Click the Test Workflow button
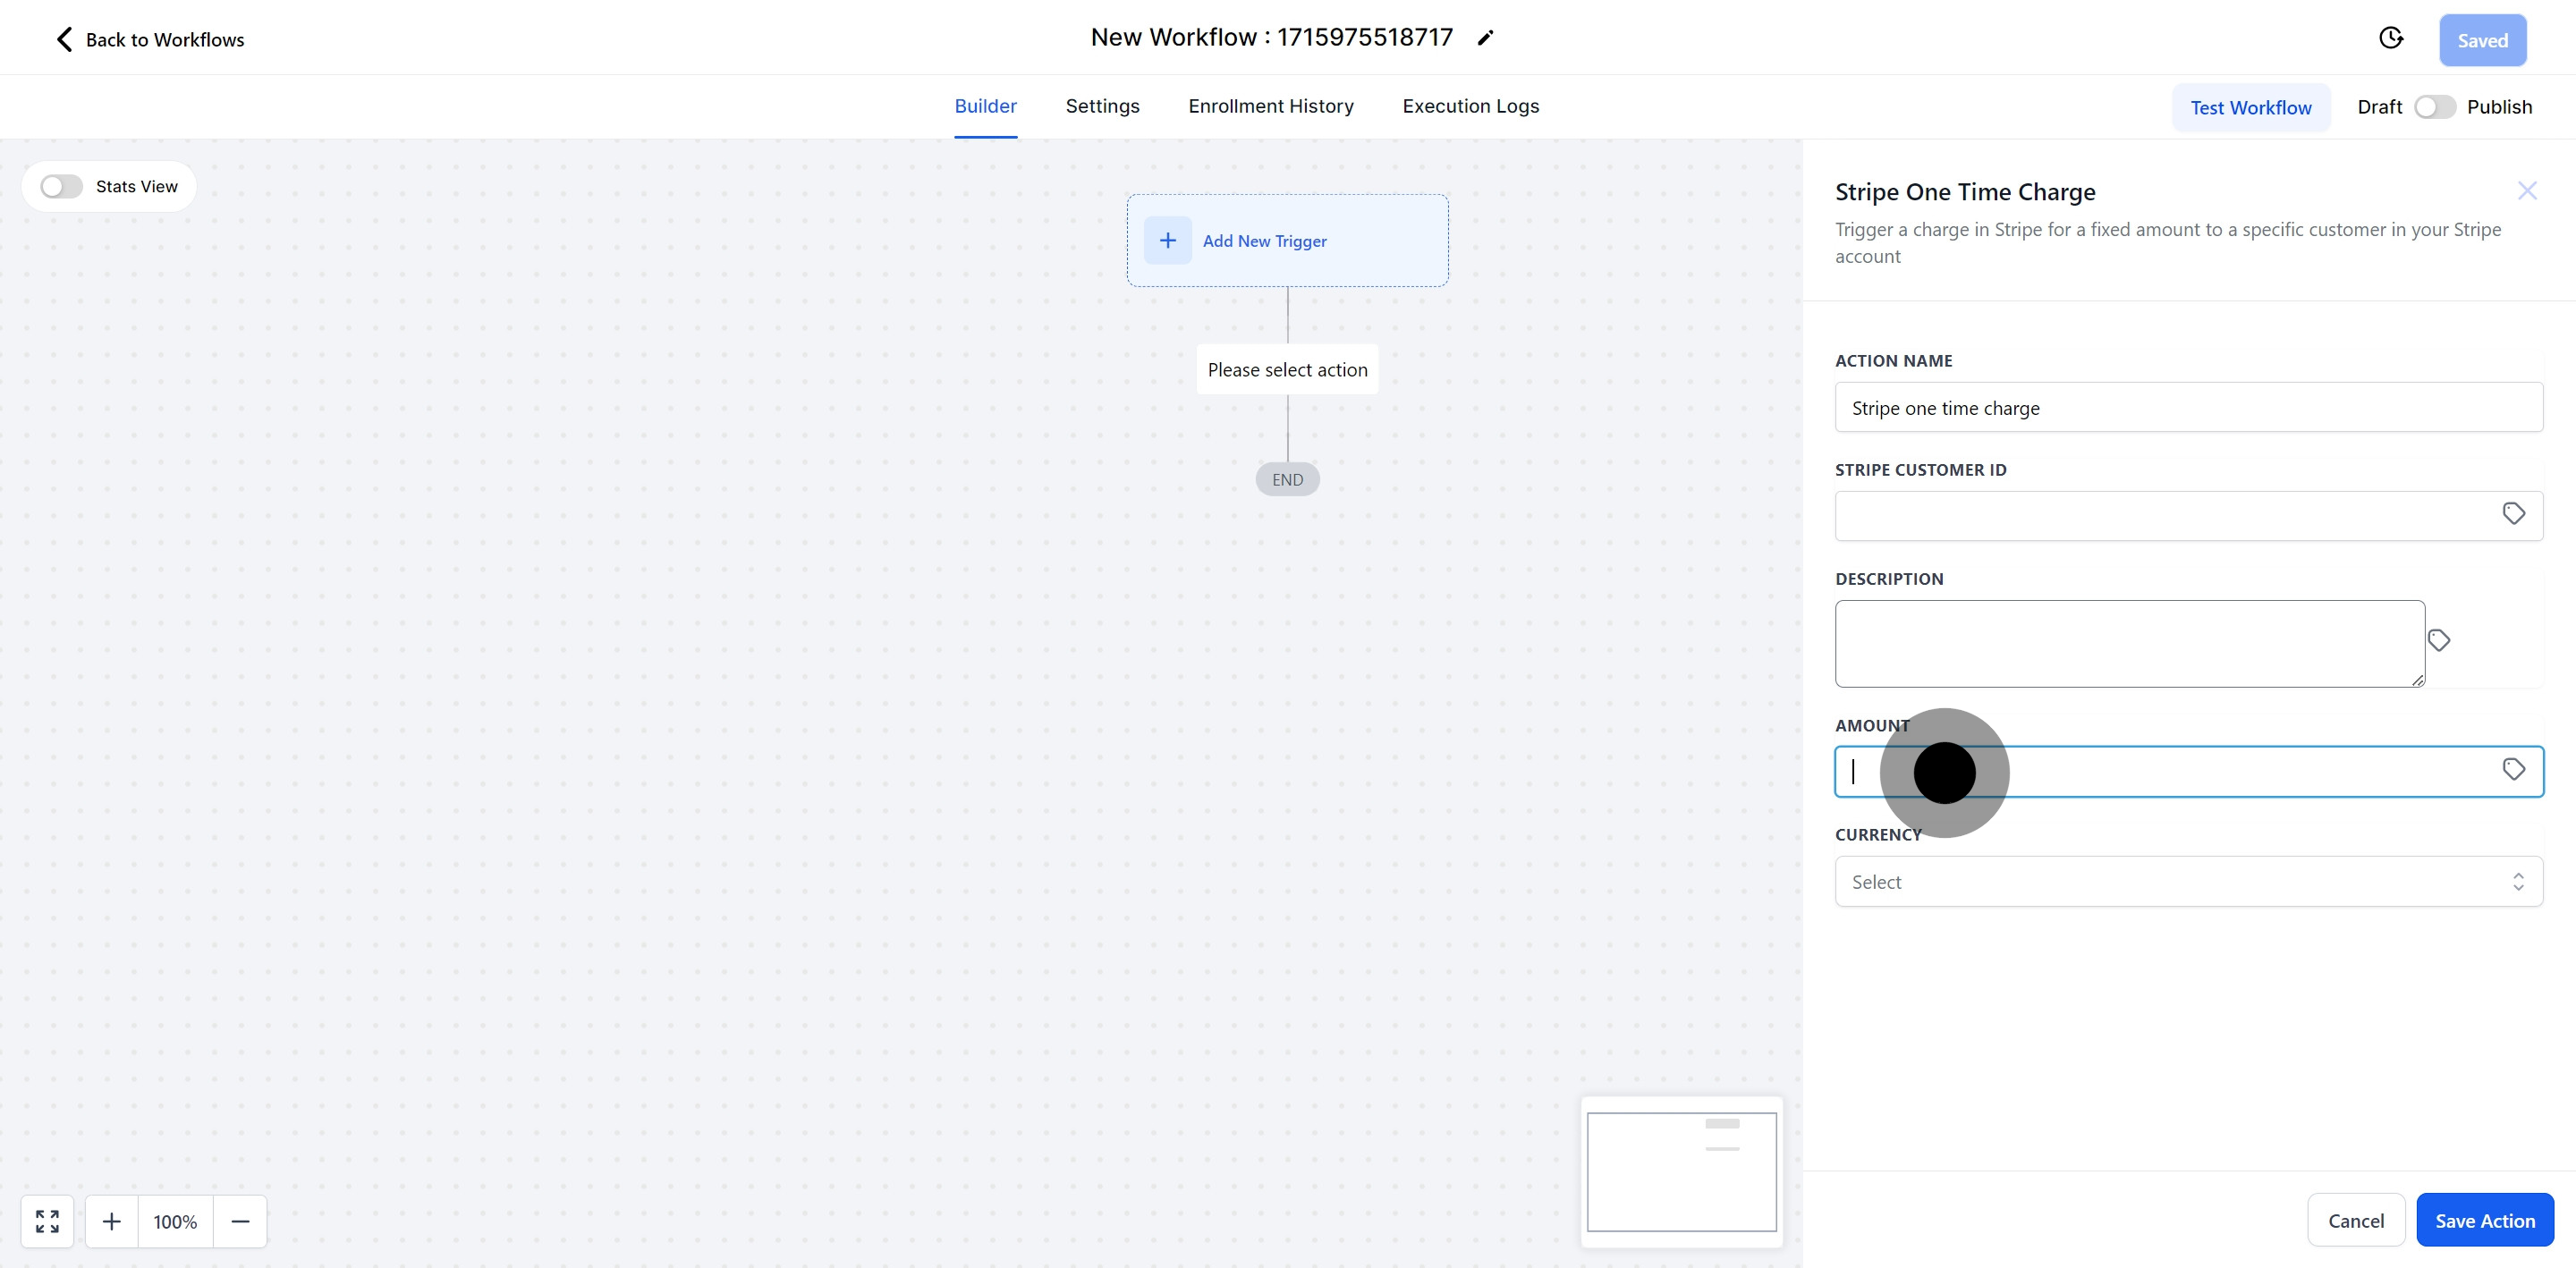This screenshot has width=2576, height=1268. tap(2250, 107)
